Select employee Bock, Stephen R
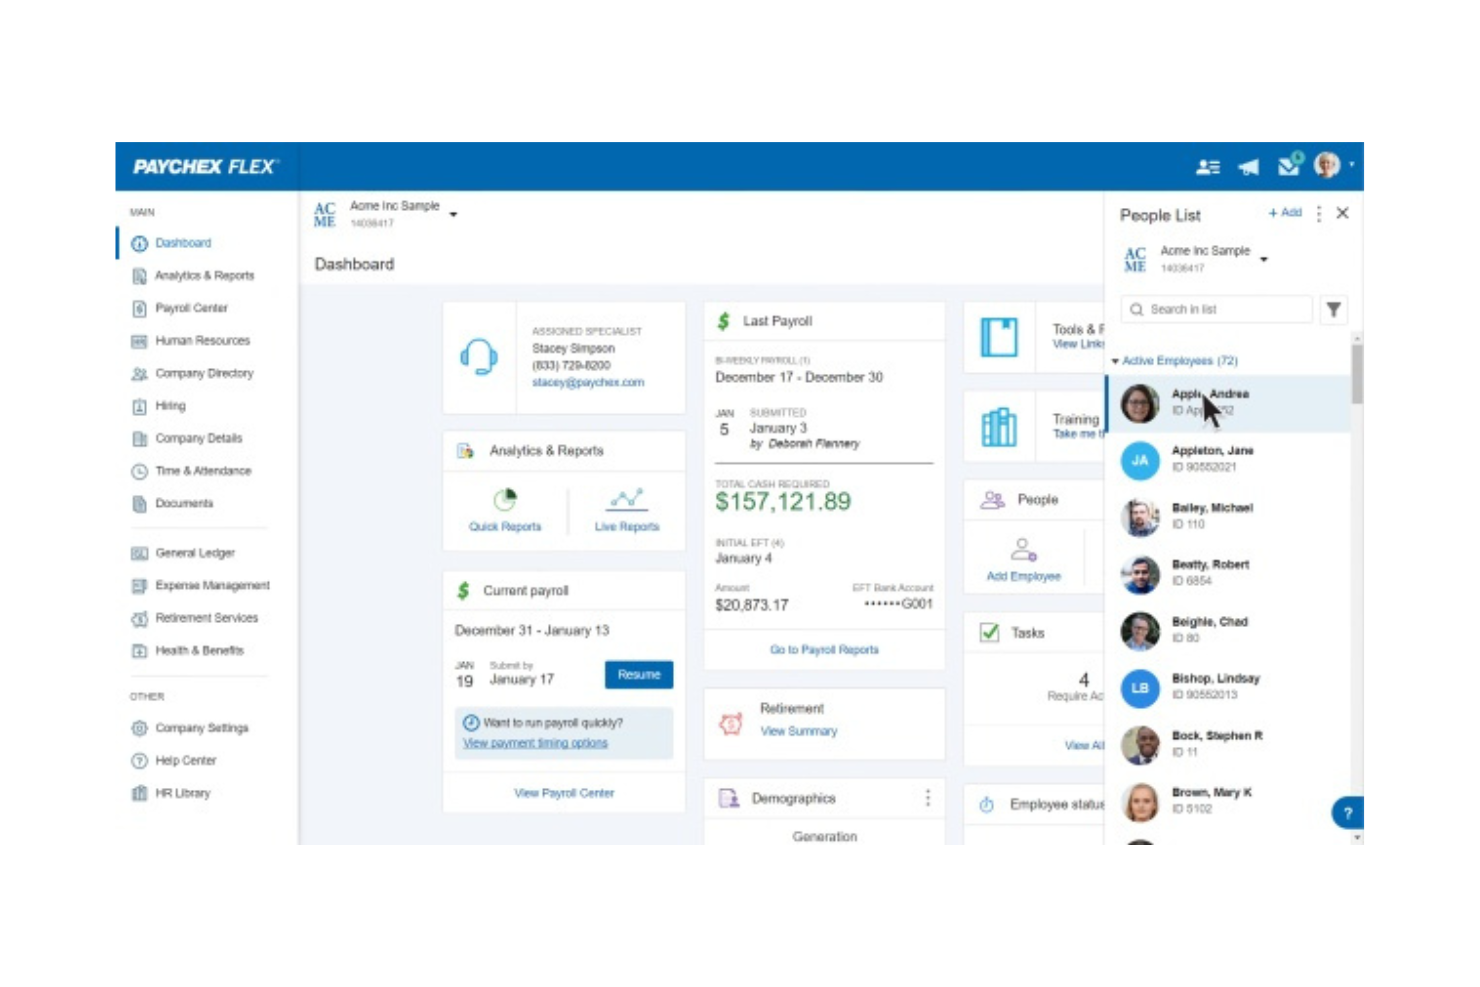Viewport: 1480px width, 987px height. pyautogui.click(x=1229, y=745)
